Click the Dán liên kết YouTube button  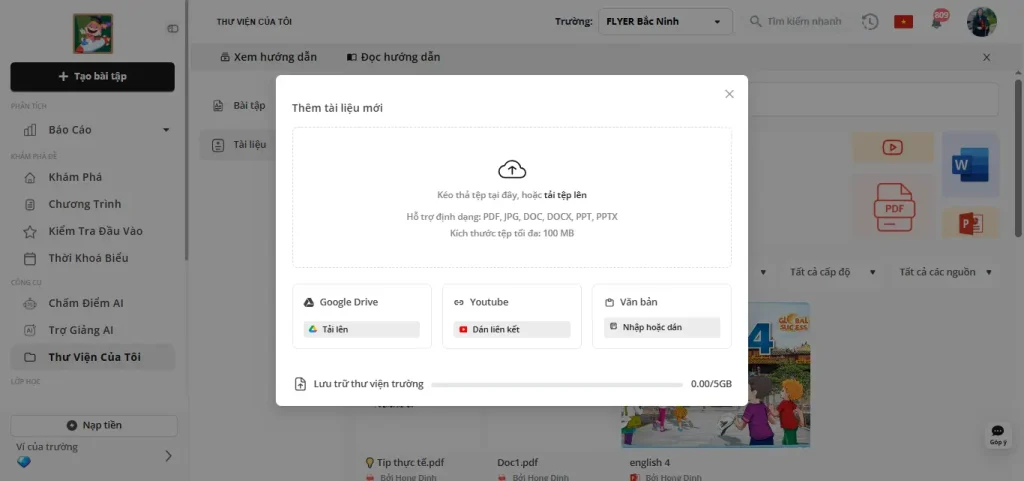tap(512, 329)
